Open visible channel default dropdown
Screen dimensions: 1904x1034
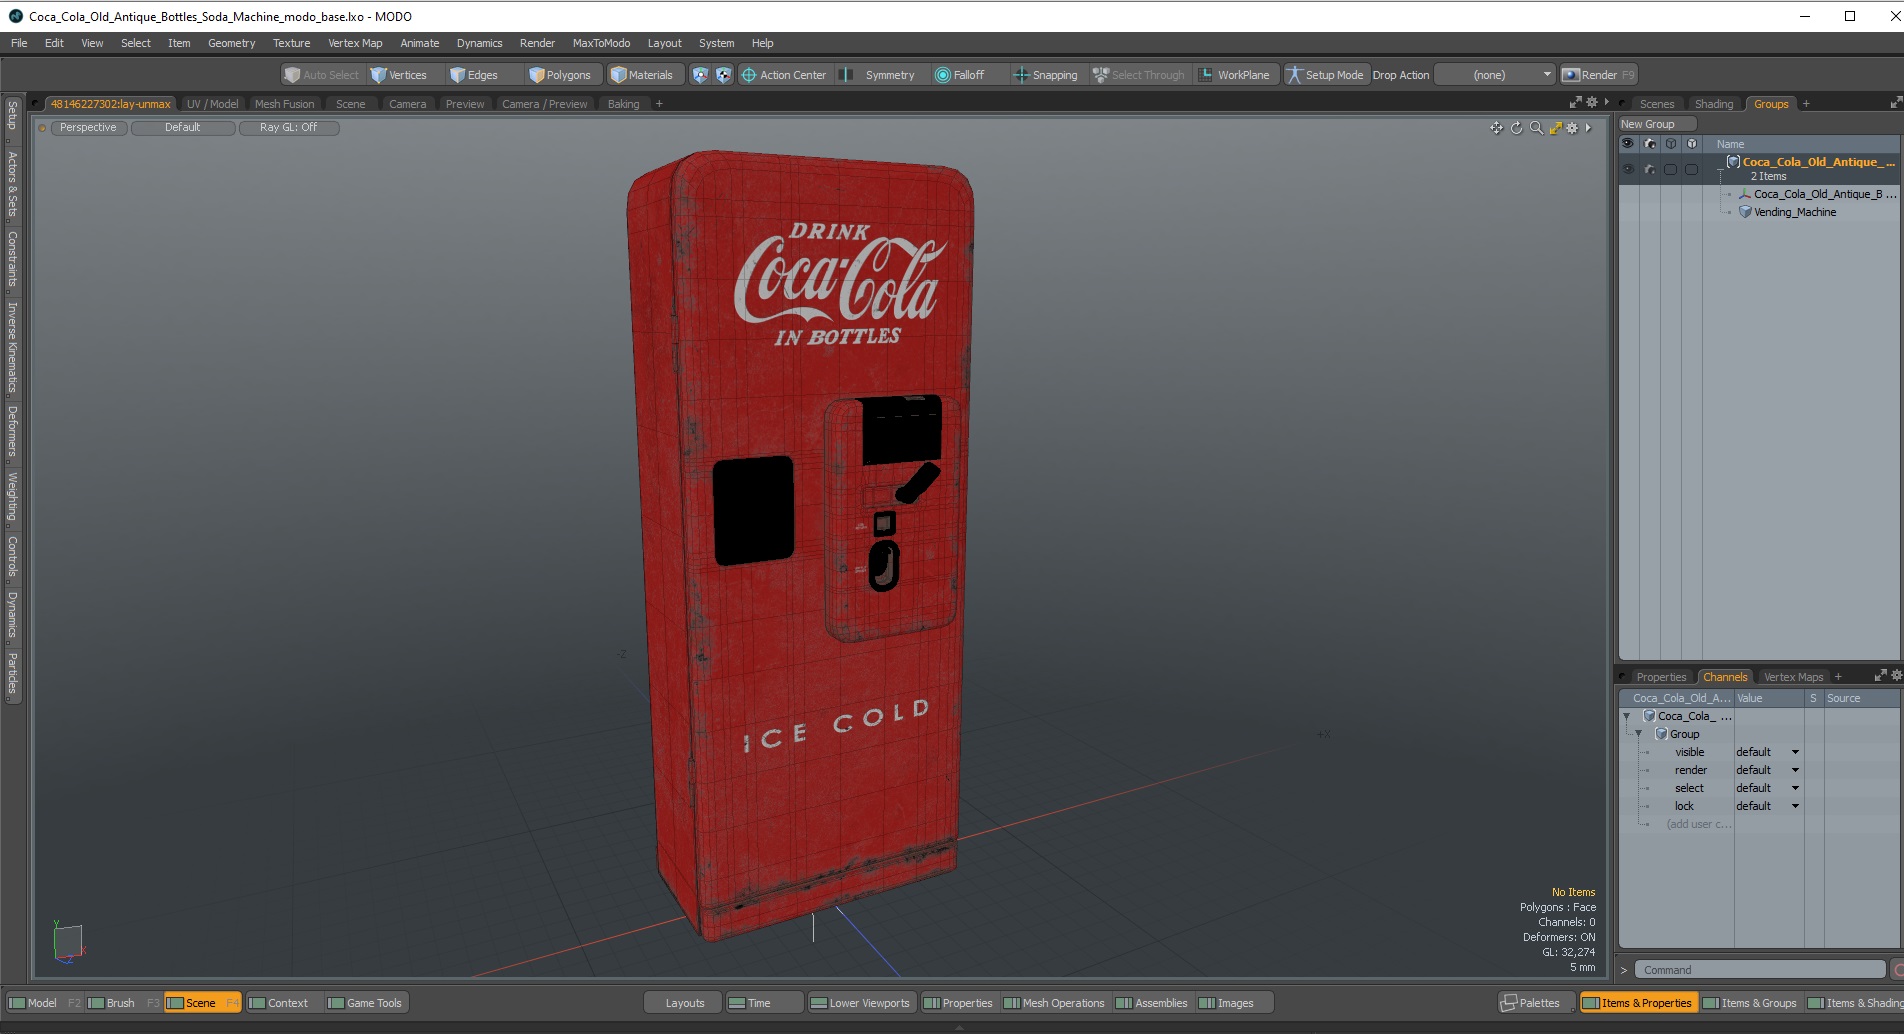tap(1768, 752)
